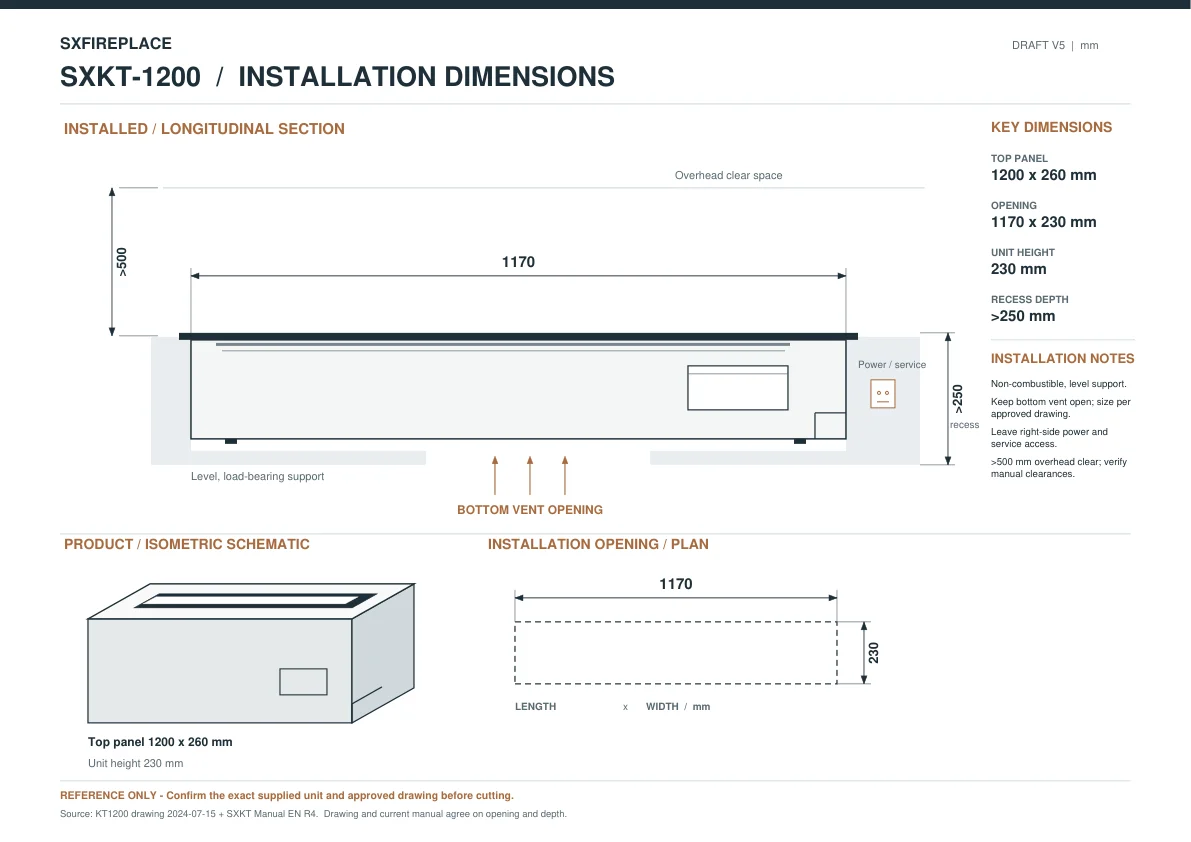1191x842 pixels.
Task: Click the power service outlet icon
Action: coord(883,394)
